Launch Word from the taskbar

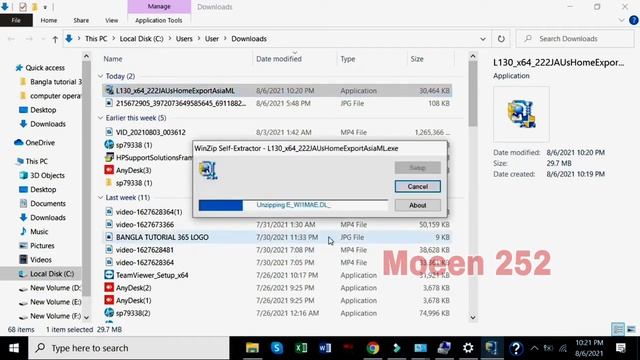tap(325, 348)
